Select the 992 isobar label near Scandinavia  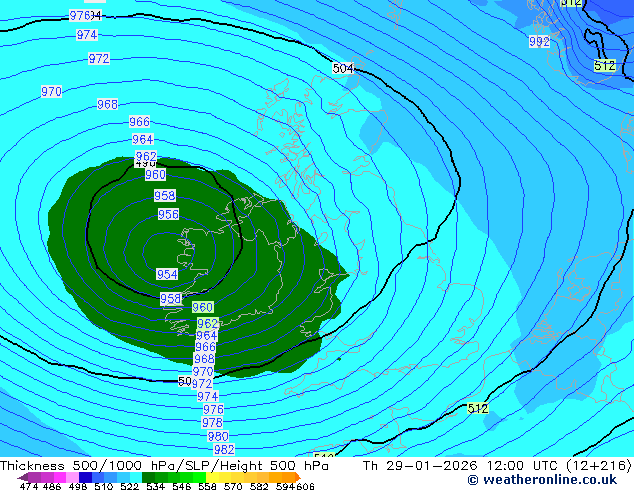(x=539, y=42)
